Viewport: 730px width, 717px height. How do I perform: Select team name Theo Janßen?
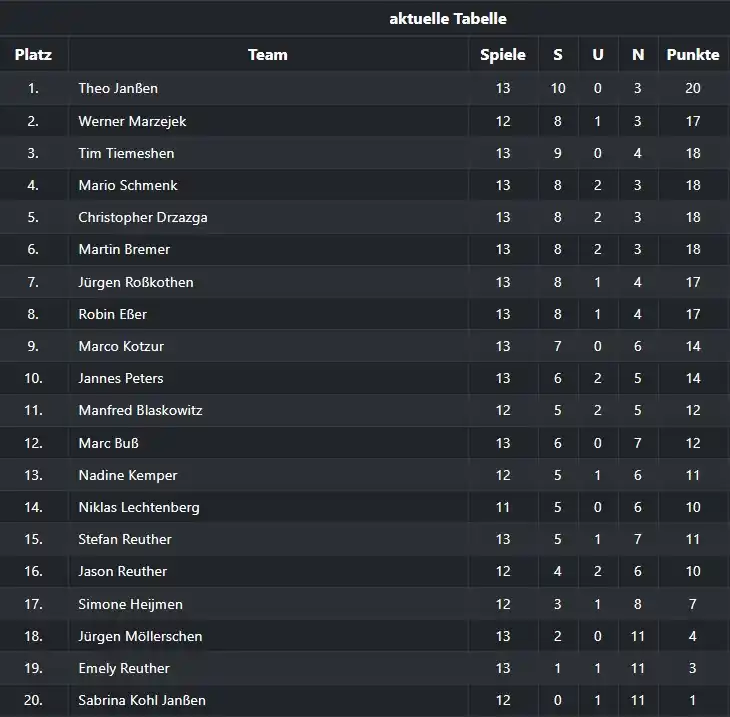tap(118, 88)
